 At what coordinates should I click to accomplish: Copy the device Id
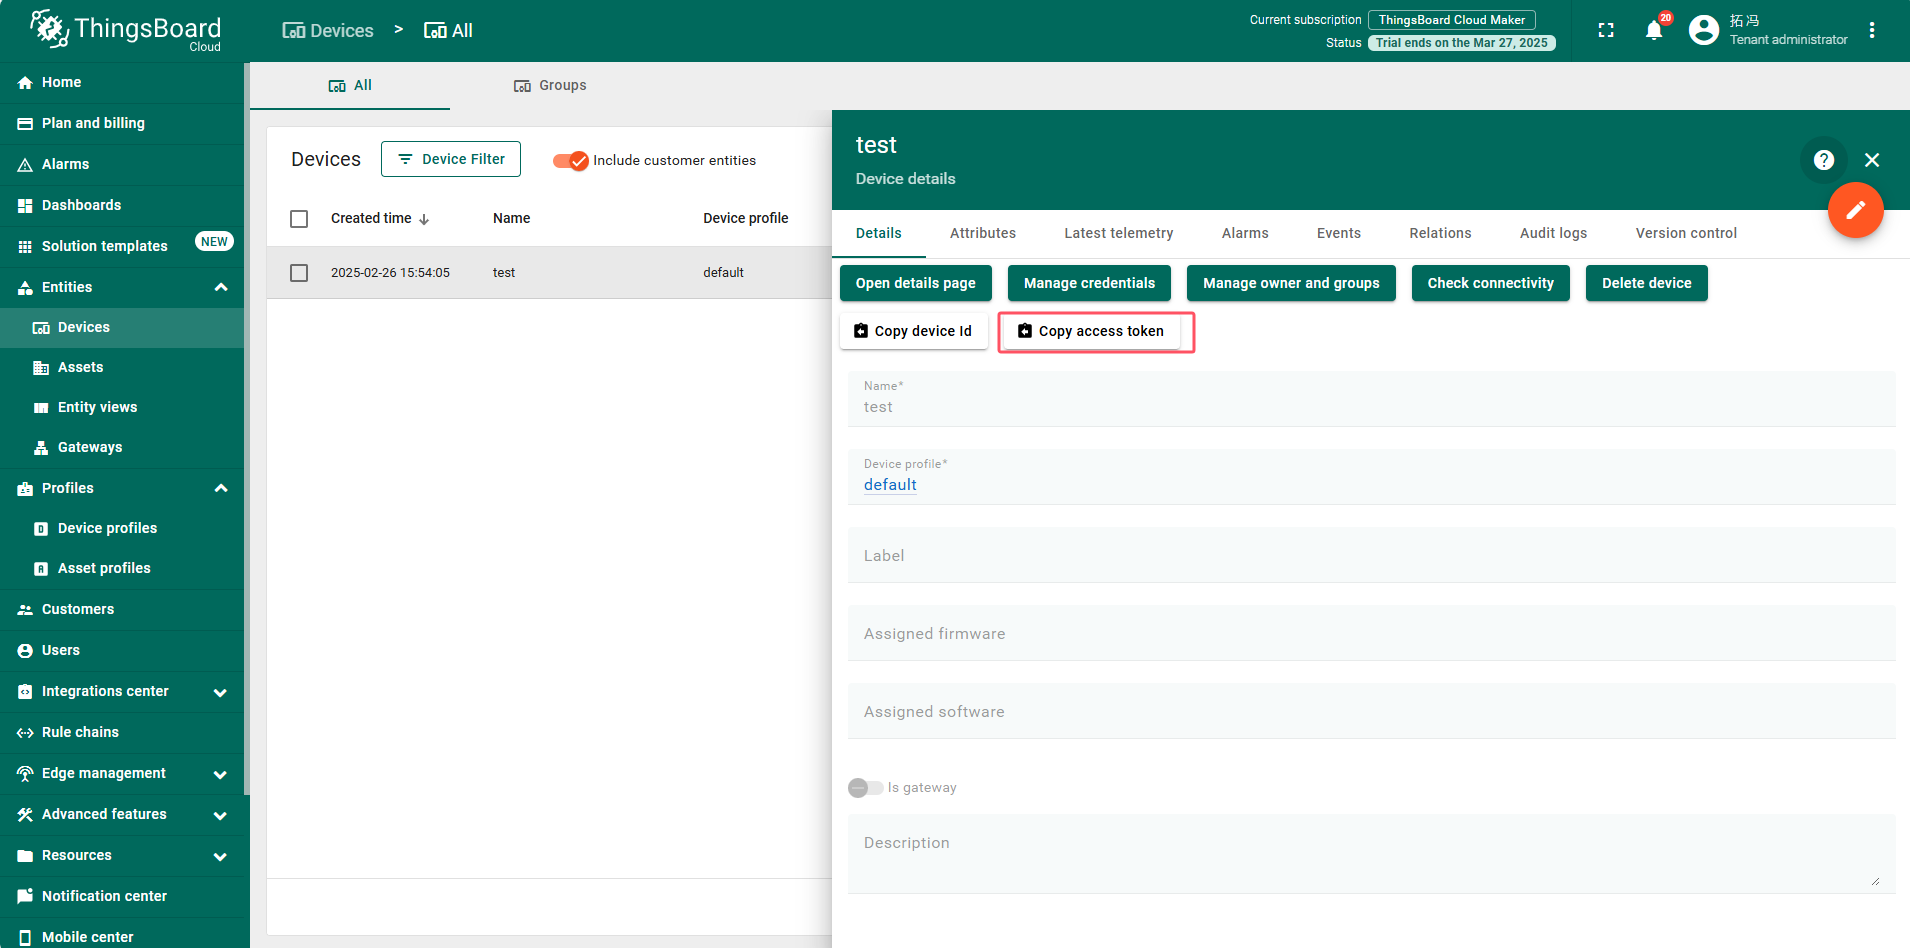pyautogui.click(x=914, y=331)
